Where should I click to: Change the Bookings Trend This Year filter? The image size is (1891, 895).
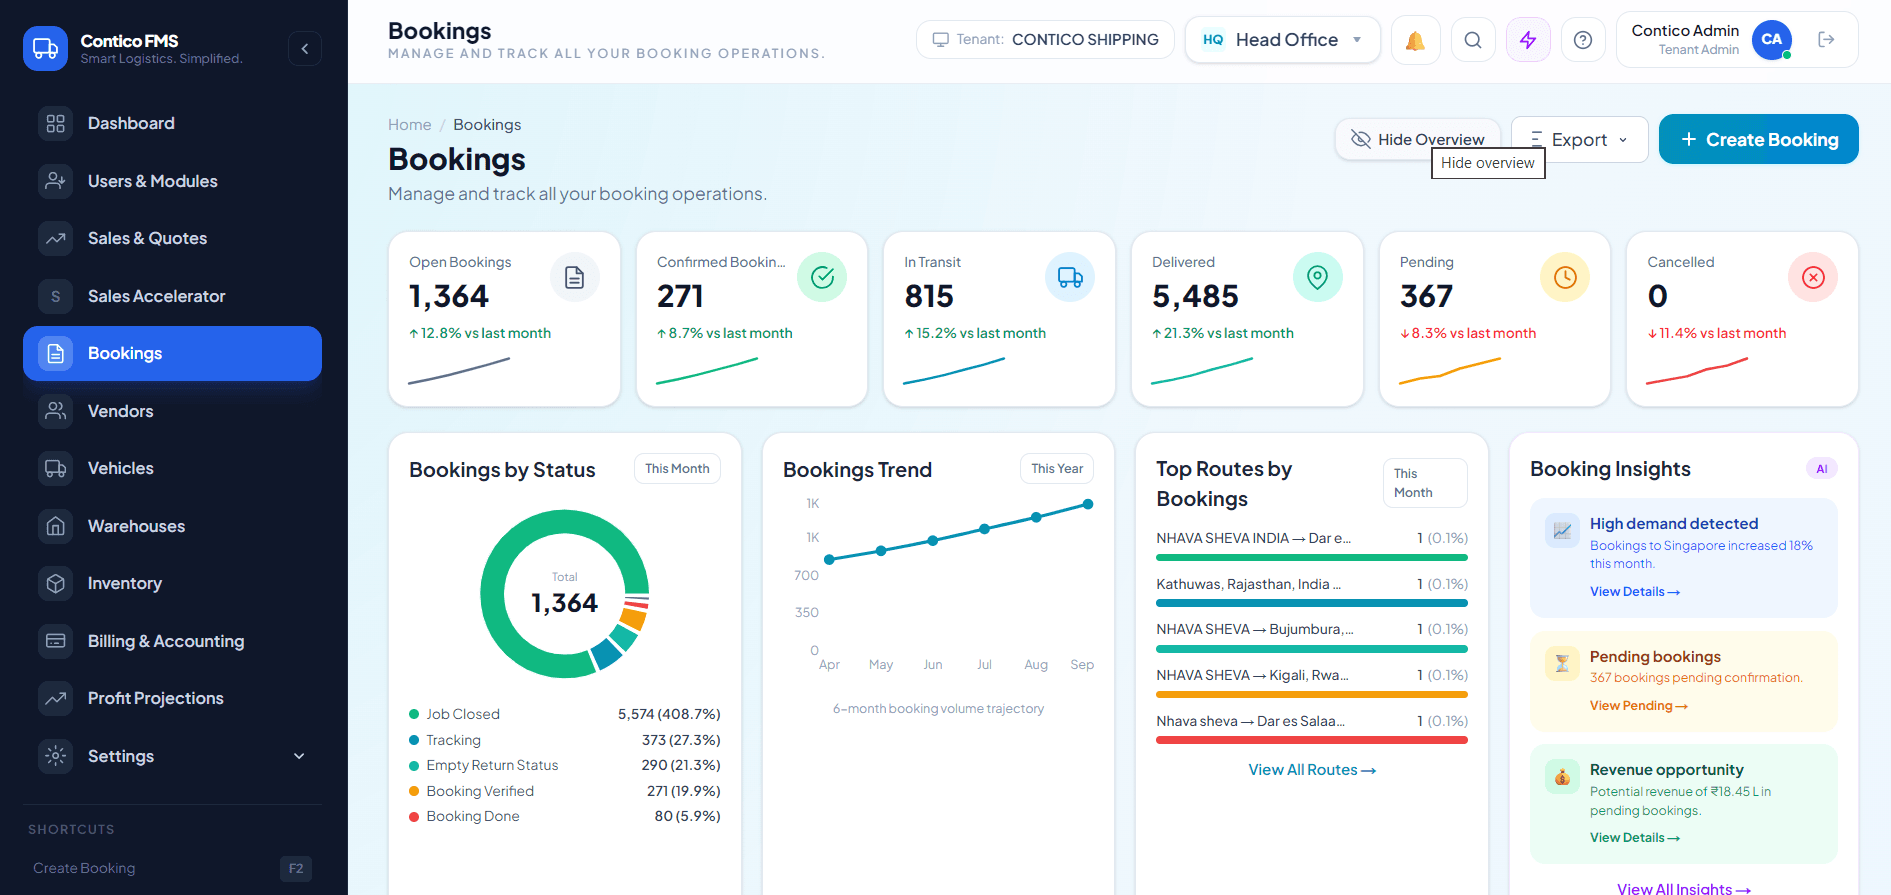click(1057, 469)
